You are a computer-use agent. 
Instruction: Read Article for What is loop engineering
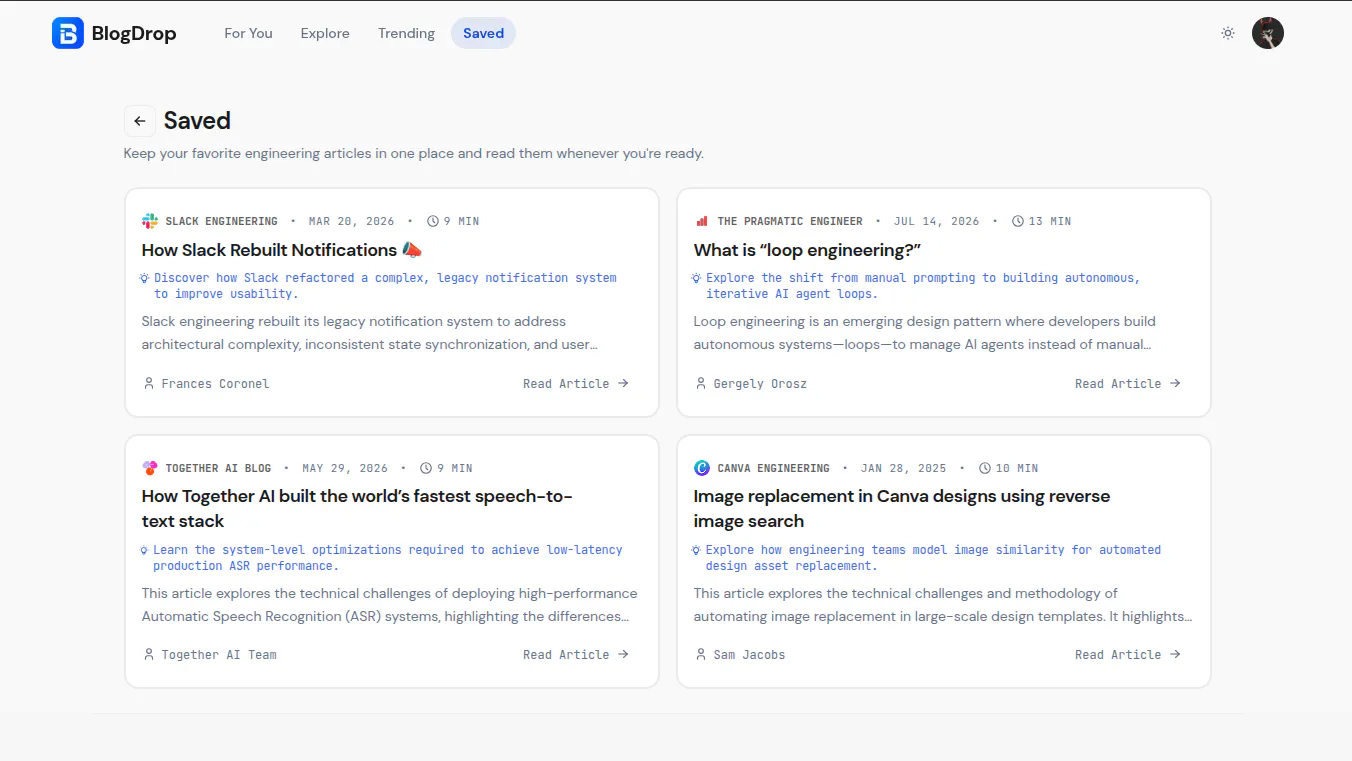click(1128, 383)
